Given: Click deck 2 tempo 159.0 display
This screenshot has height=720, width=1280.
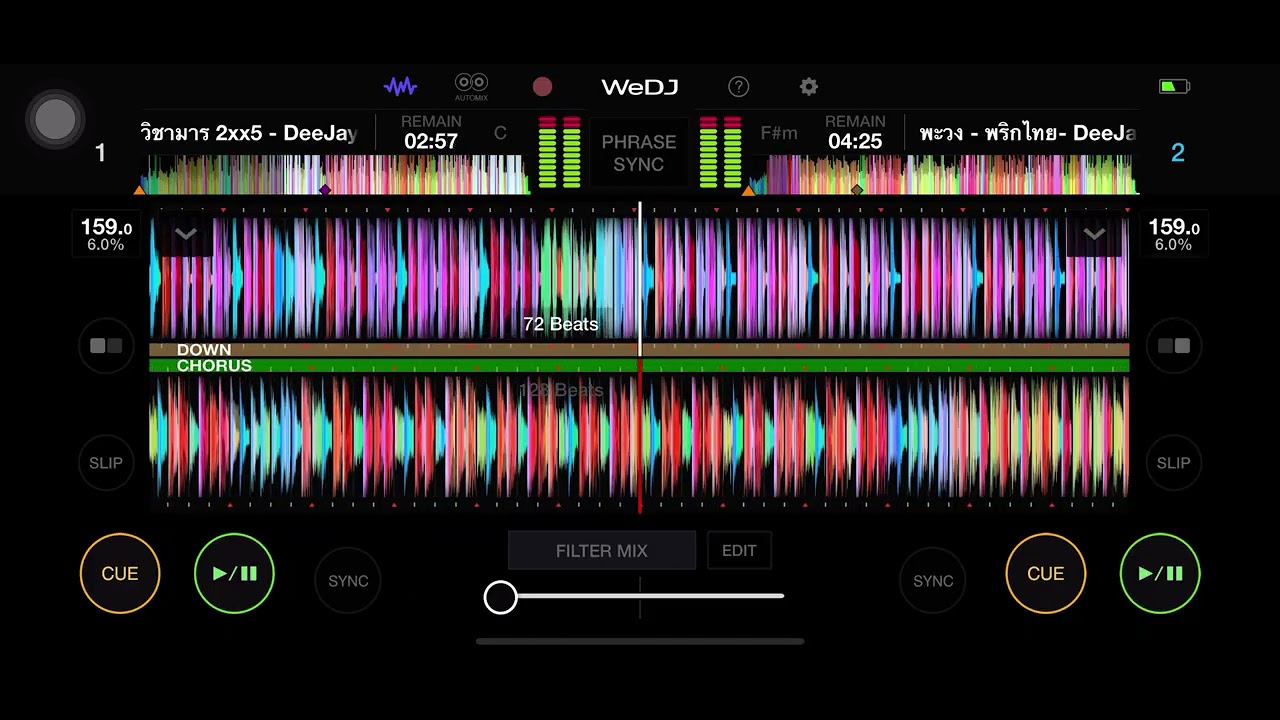Looking at the screenshot, I should click(1174, 234).
